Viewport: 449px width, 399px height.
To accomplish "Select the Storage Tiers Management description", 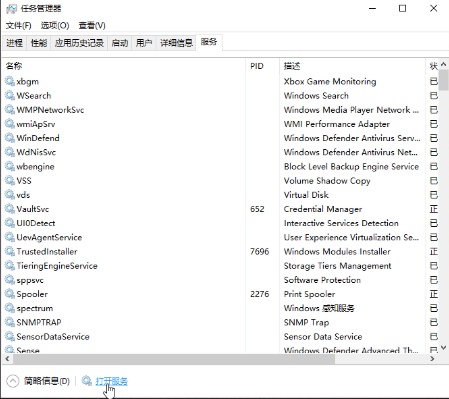I will point(337,266).
